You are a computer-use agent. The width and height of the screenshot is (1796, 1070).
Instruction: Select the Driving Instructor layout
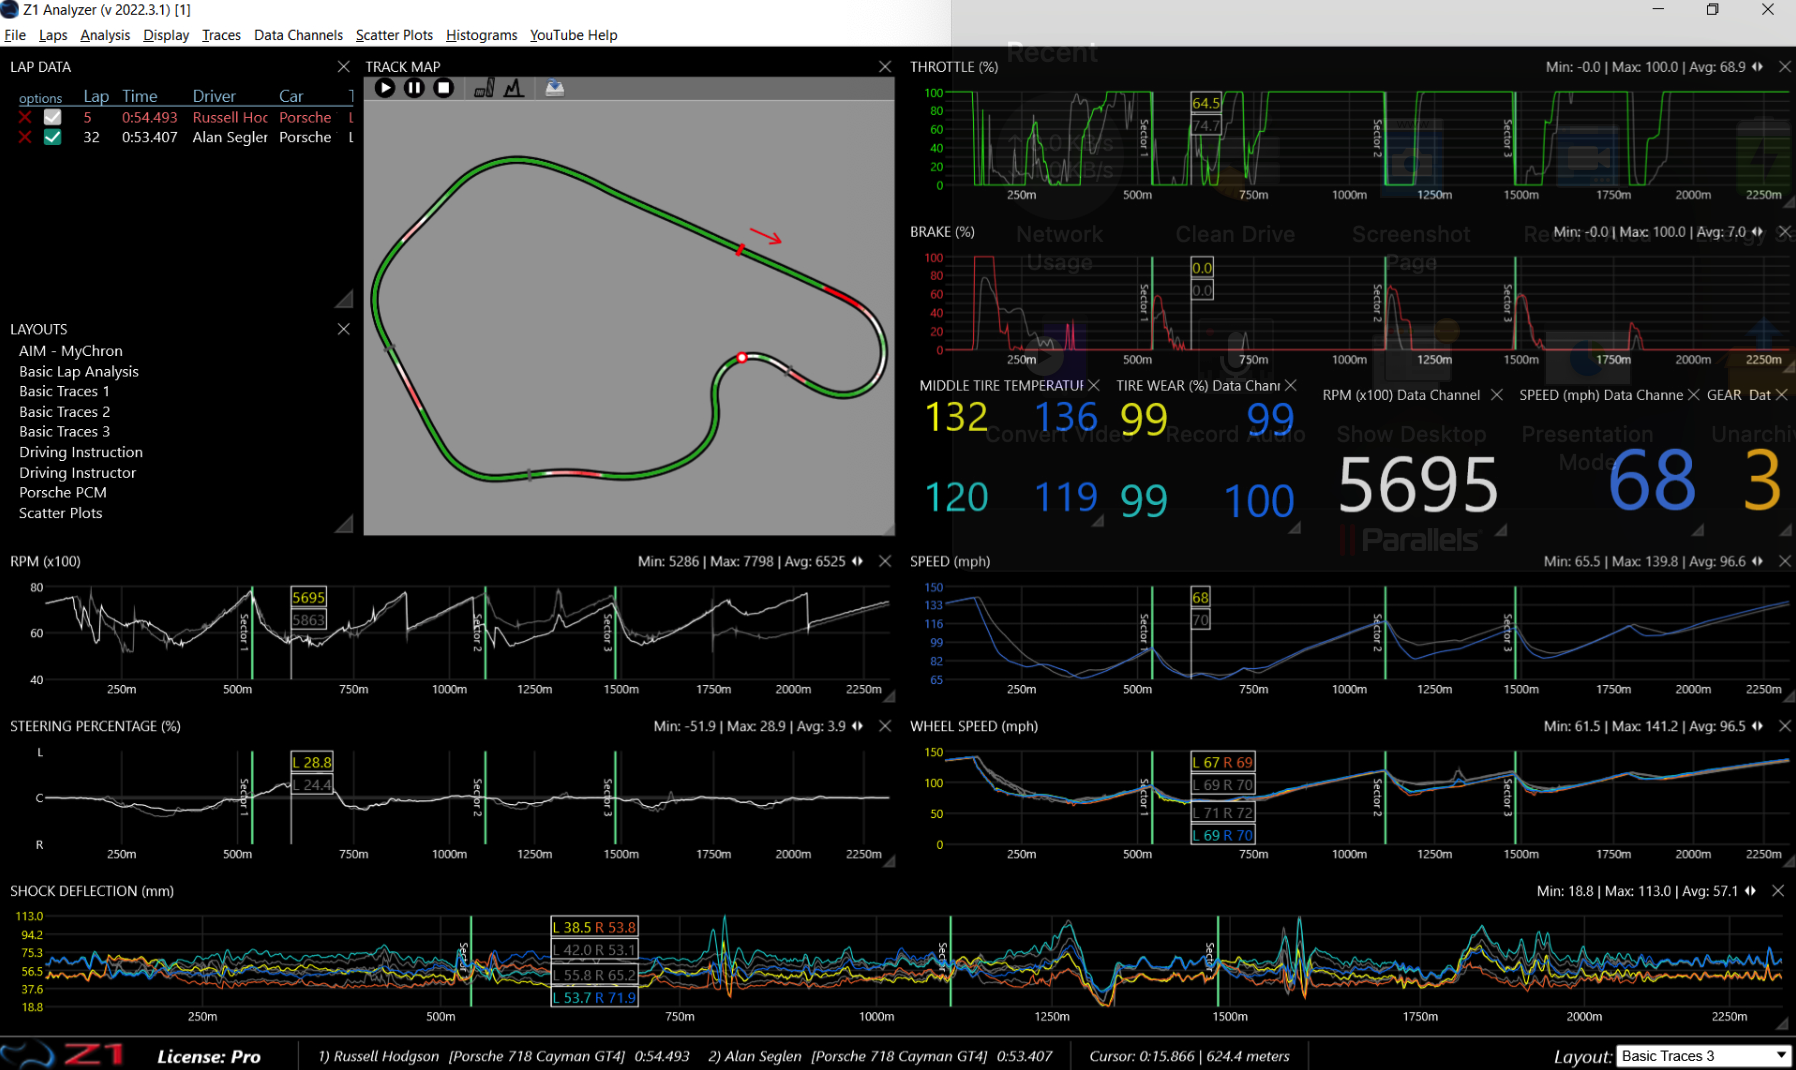tap(77, 472)
